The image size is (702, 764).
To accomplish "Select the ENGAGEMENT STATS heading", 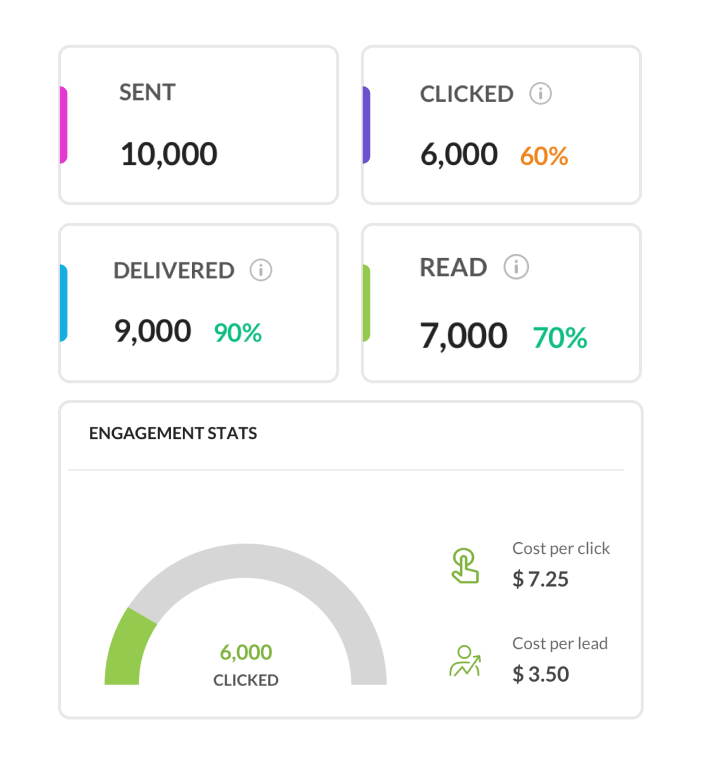I will (x=173, y=434).
